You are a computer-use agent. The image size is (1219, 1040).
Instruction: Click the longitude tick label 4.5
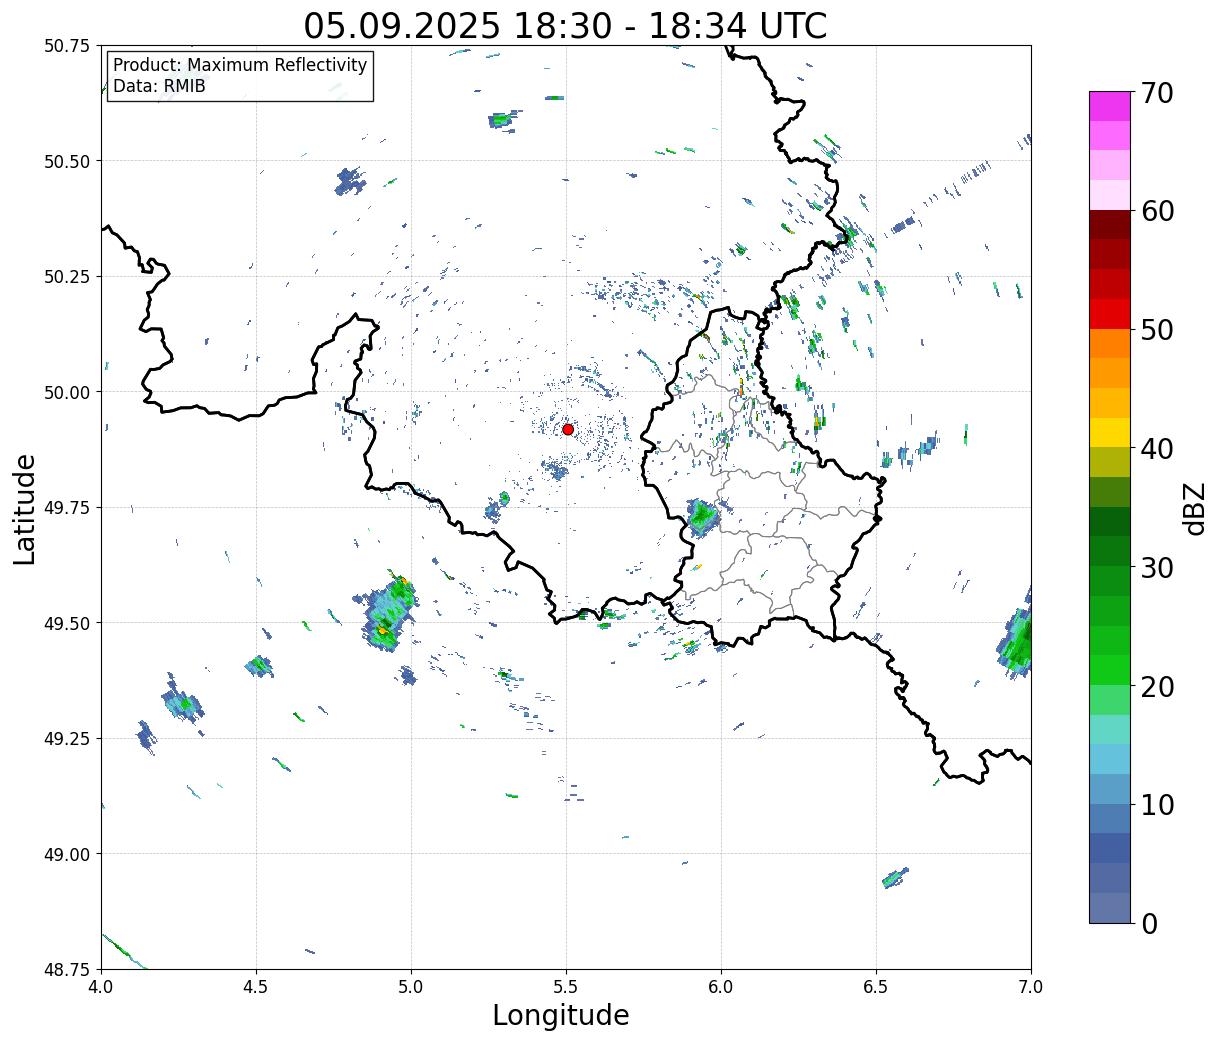pyautogui.click(x=256, y=987)
